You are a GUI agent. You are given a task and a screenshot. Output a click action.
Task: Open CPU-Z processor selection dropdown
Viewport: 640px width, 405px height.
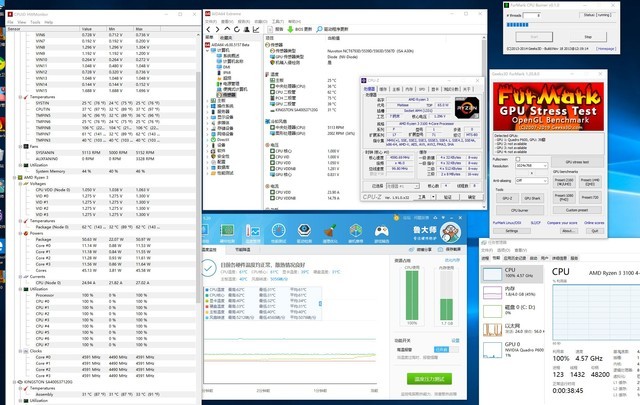(402, 186)
